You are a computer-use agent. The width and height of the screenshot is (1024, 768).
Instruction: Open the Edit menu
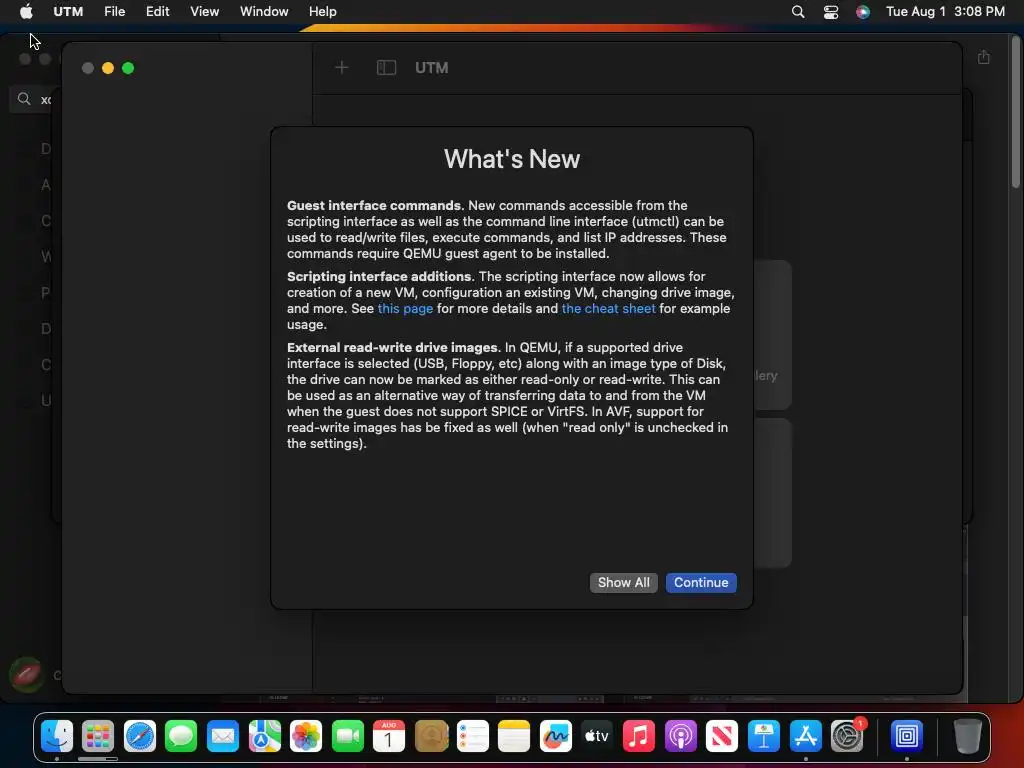coord(157,11)
